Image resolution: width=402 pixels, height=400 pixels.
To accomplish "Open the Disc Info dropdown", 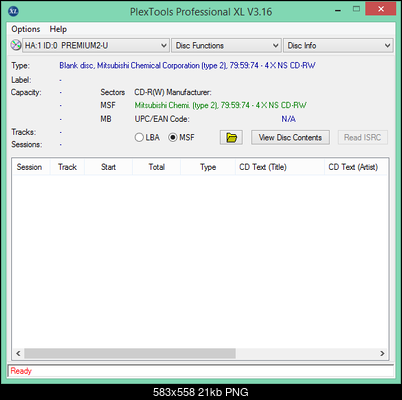I will (338, 45).
